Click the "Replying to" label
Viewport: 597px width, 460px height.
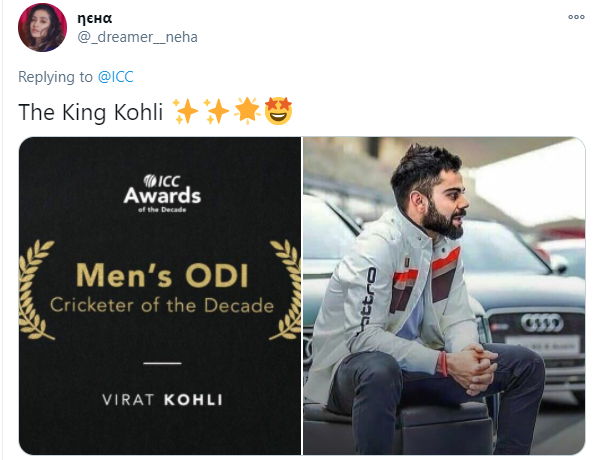(55, 77)
